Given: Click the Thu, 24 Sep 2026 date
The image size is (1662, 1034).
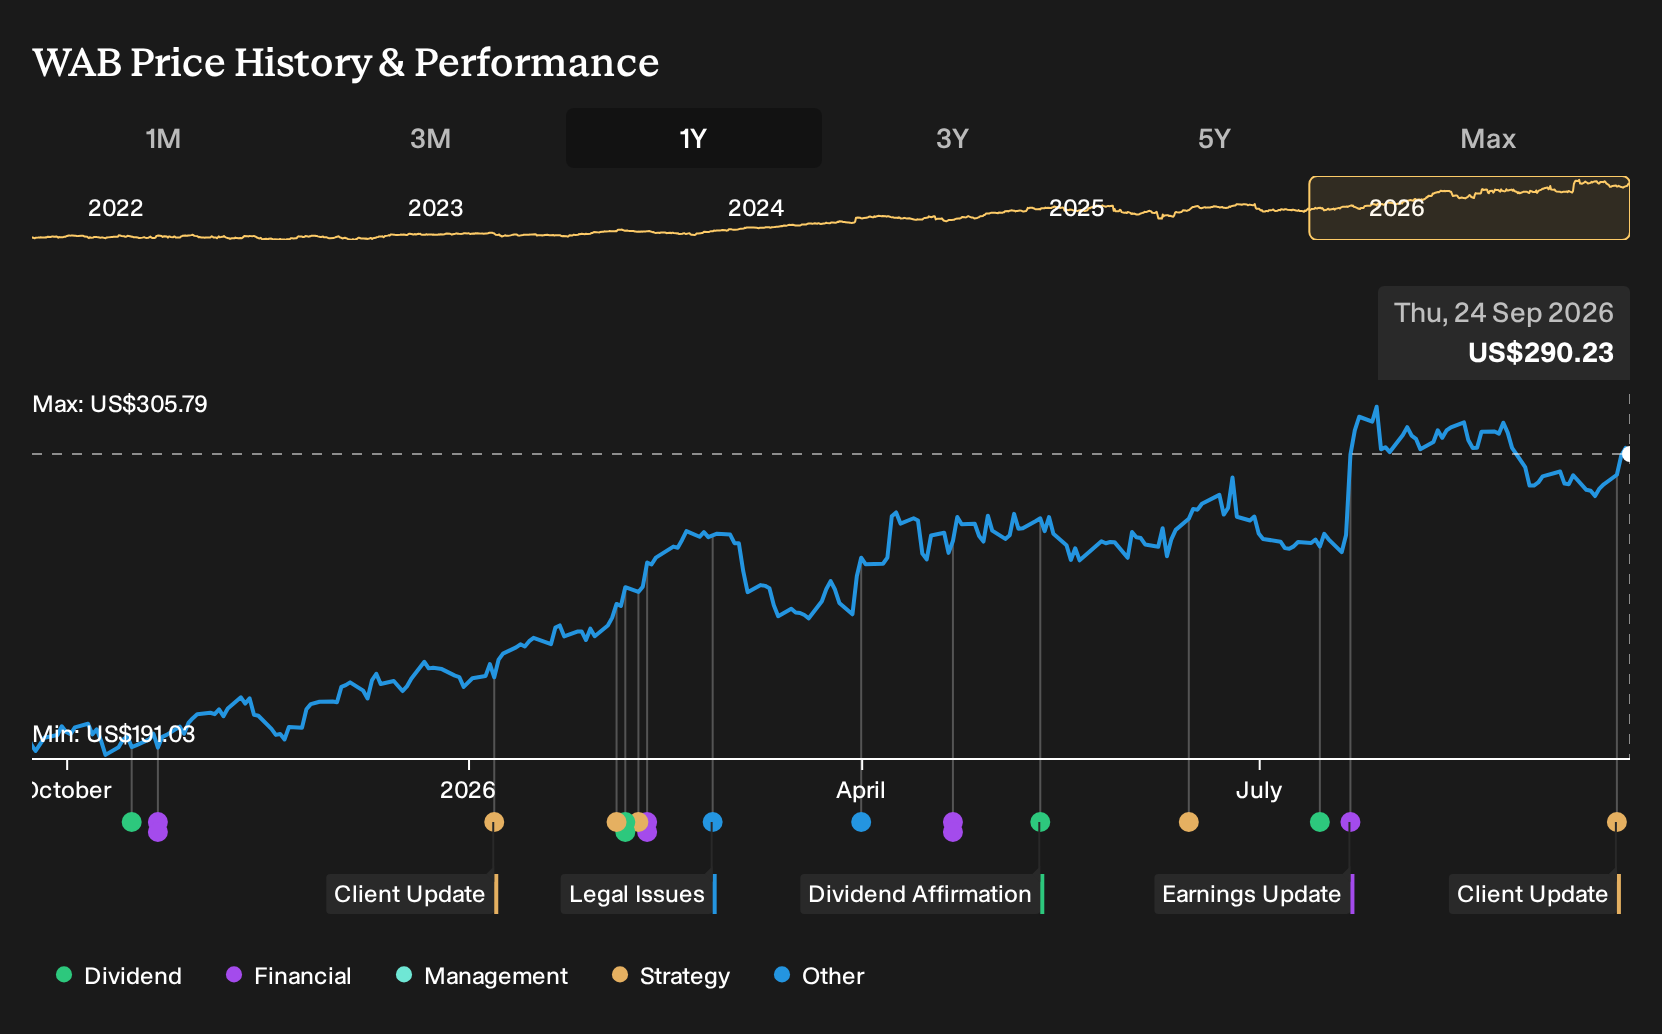Looking at the screenshot, I should (1503, 313).
